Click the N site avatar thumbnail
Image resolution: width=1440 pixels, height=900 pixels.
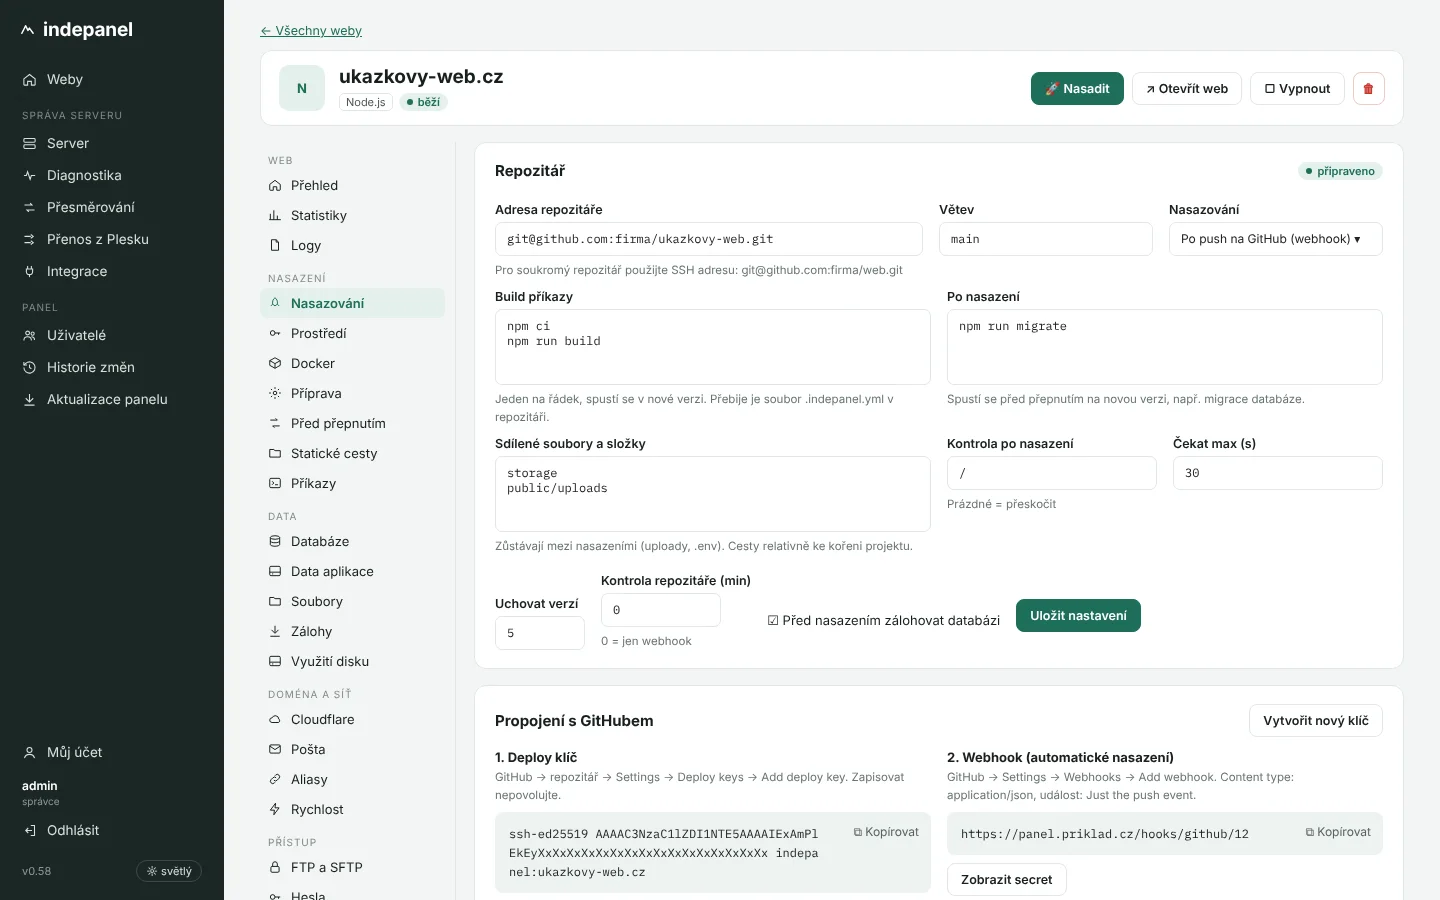302,88
